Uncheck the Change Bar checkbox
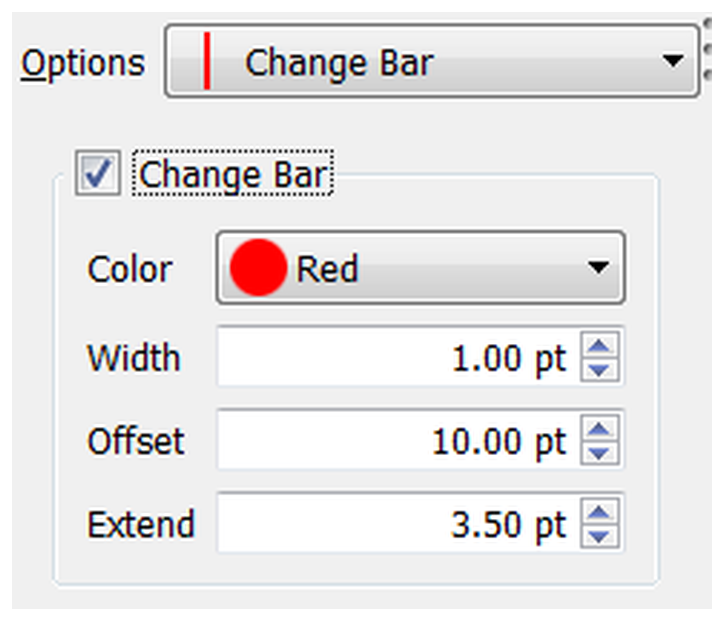The height and width of the screenshot is (621, 724). (98, 173)
